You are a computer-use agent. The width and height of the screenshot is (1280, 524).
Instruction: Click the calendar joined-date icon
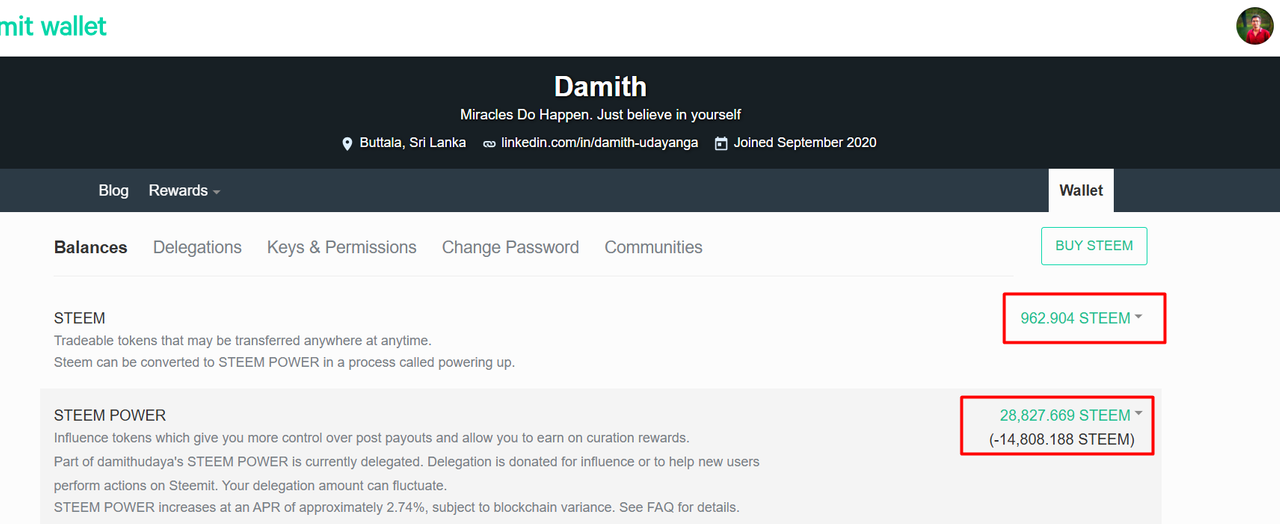pyautogui.click(x=721, y=143)
